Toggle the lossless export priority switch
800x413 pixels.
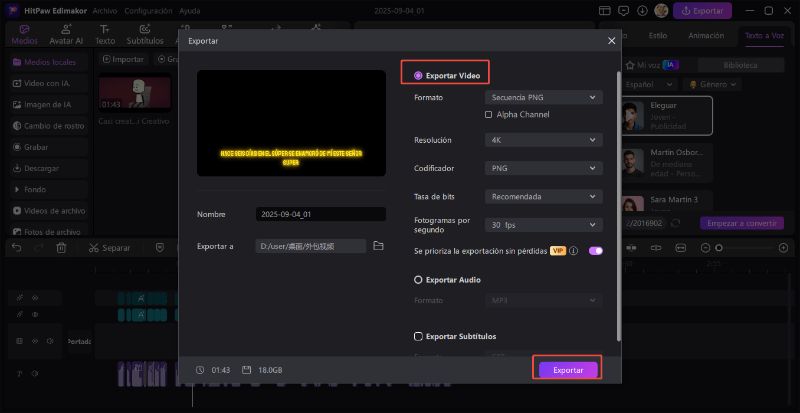pos(595,251)
